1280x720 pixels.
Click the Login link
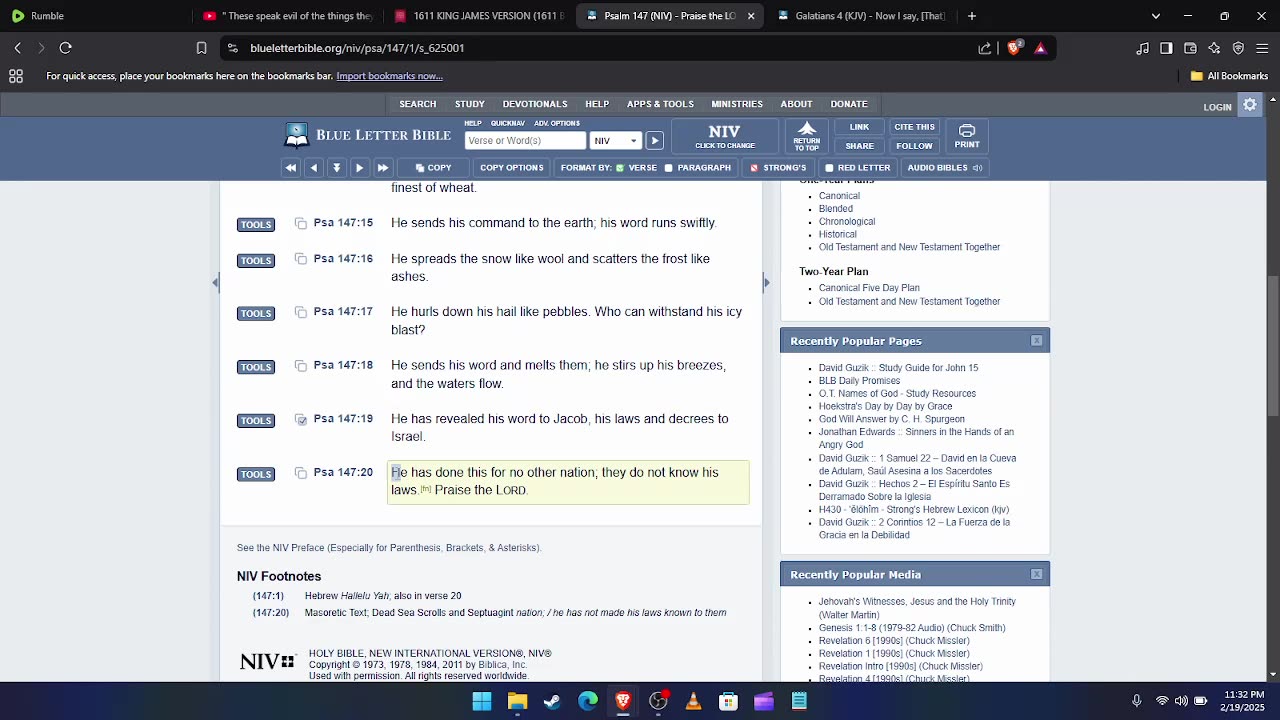click(x=1217, y=107)
